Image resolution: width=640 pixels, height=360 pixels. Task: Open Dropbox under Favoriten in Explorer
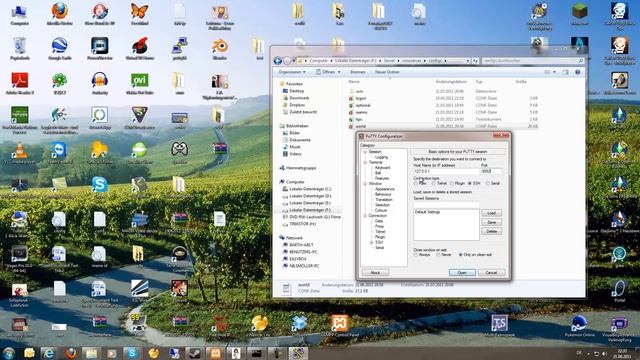click(x=297, y=105)
